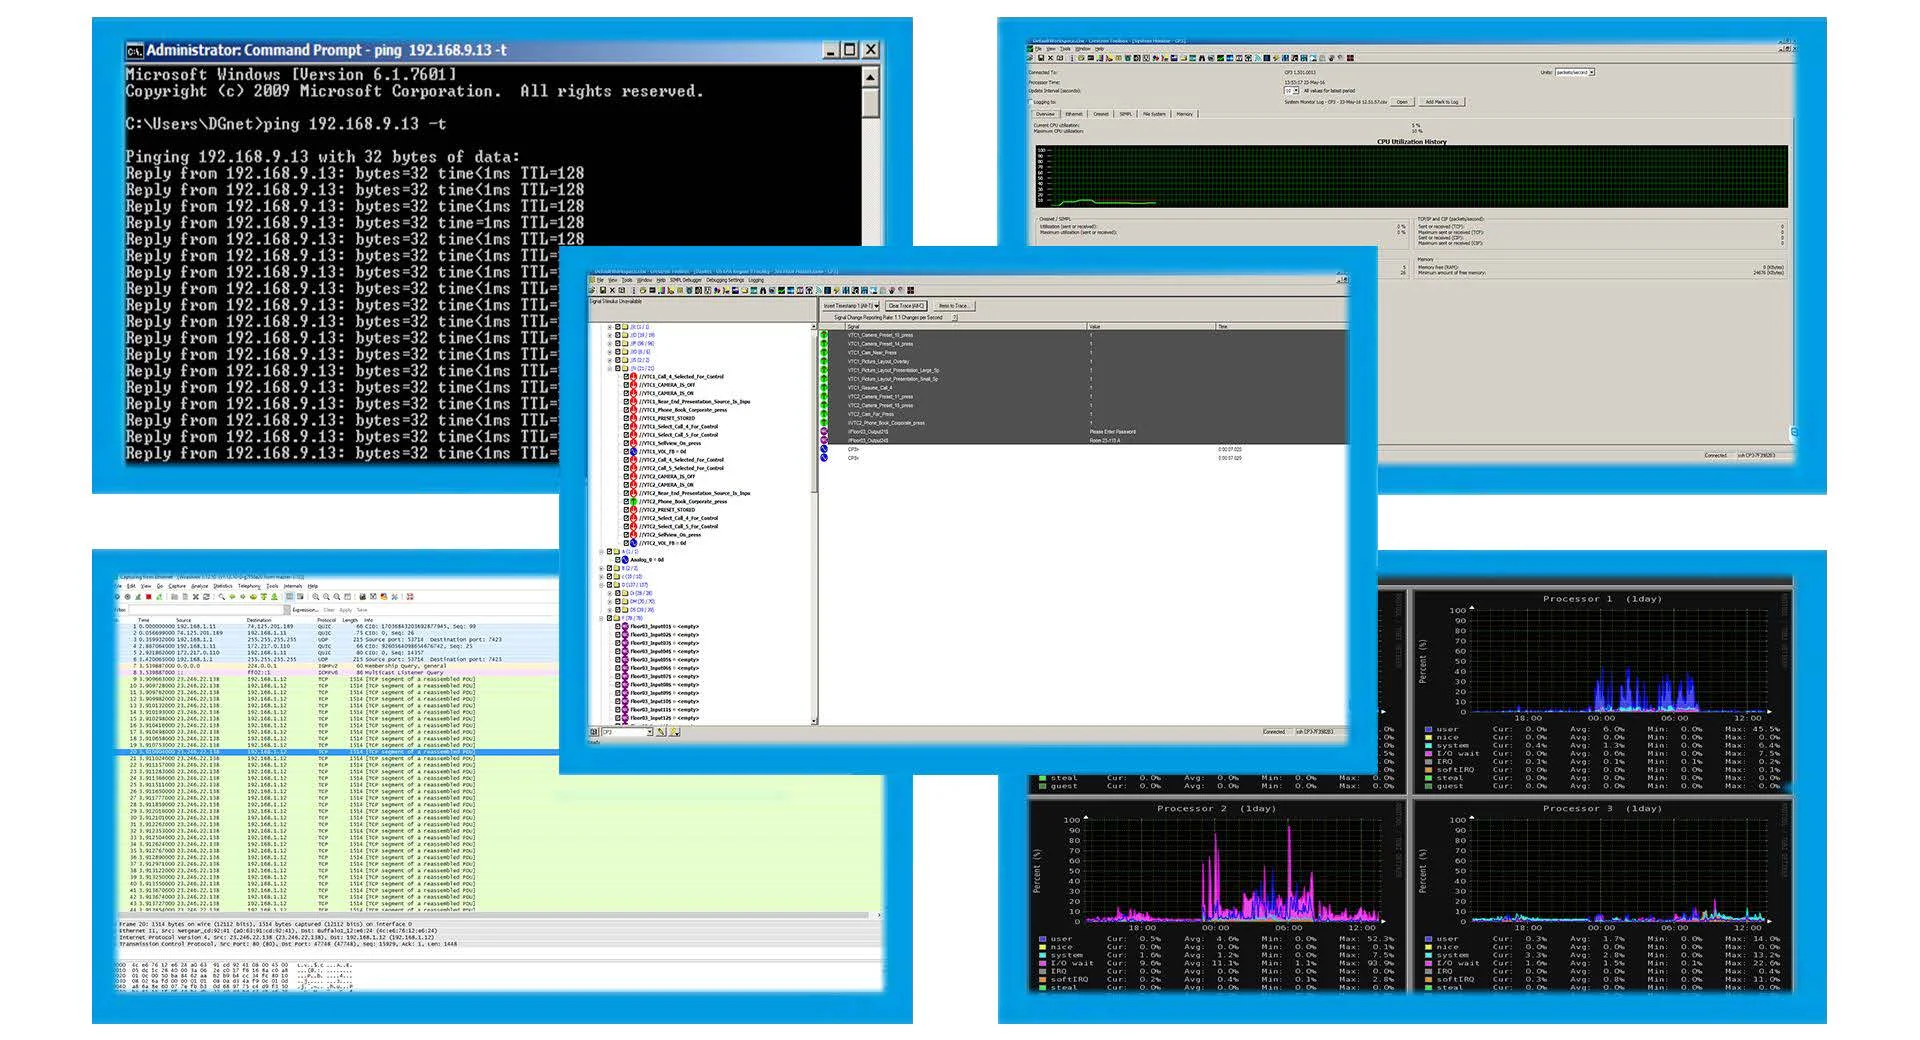Open Find Packet magnifier in Wireshark
This screenshot has width=1920, height=1040.
coord(222,597)
